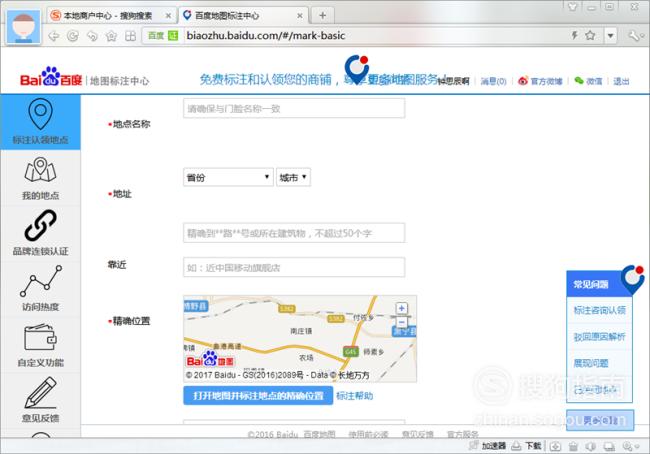This screenshot has height=454, width=650.
Task: Click the URL biaozhu.baidu.com address field
Action: point(266,36)
